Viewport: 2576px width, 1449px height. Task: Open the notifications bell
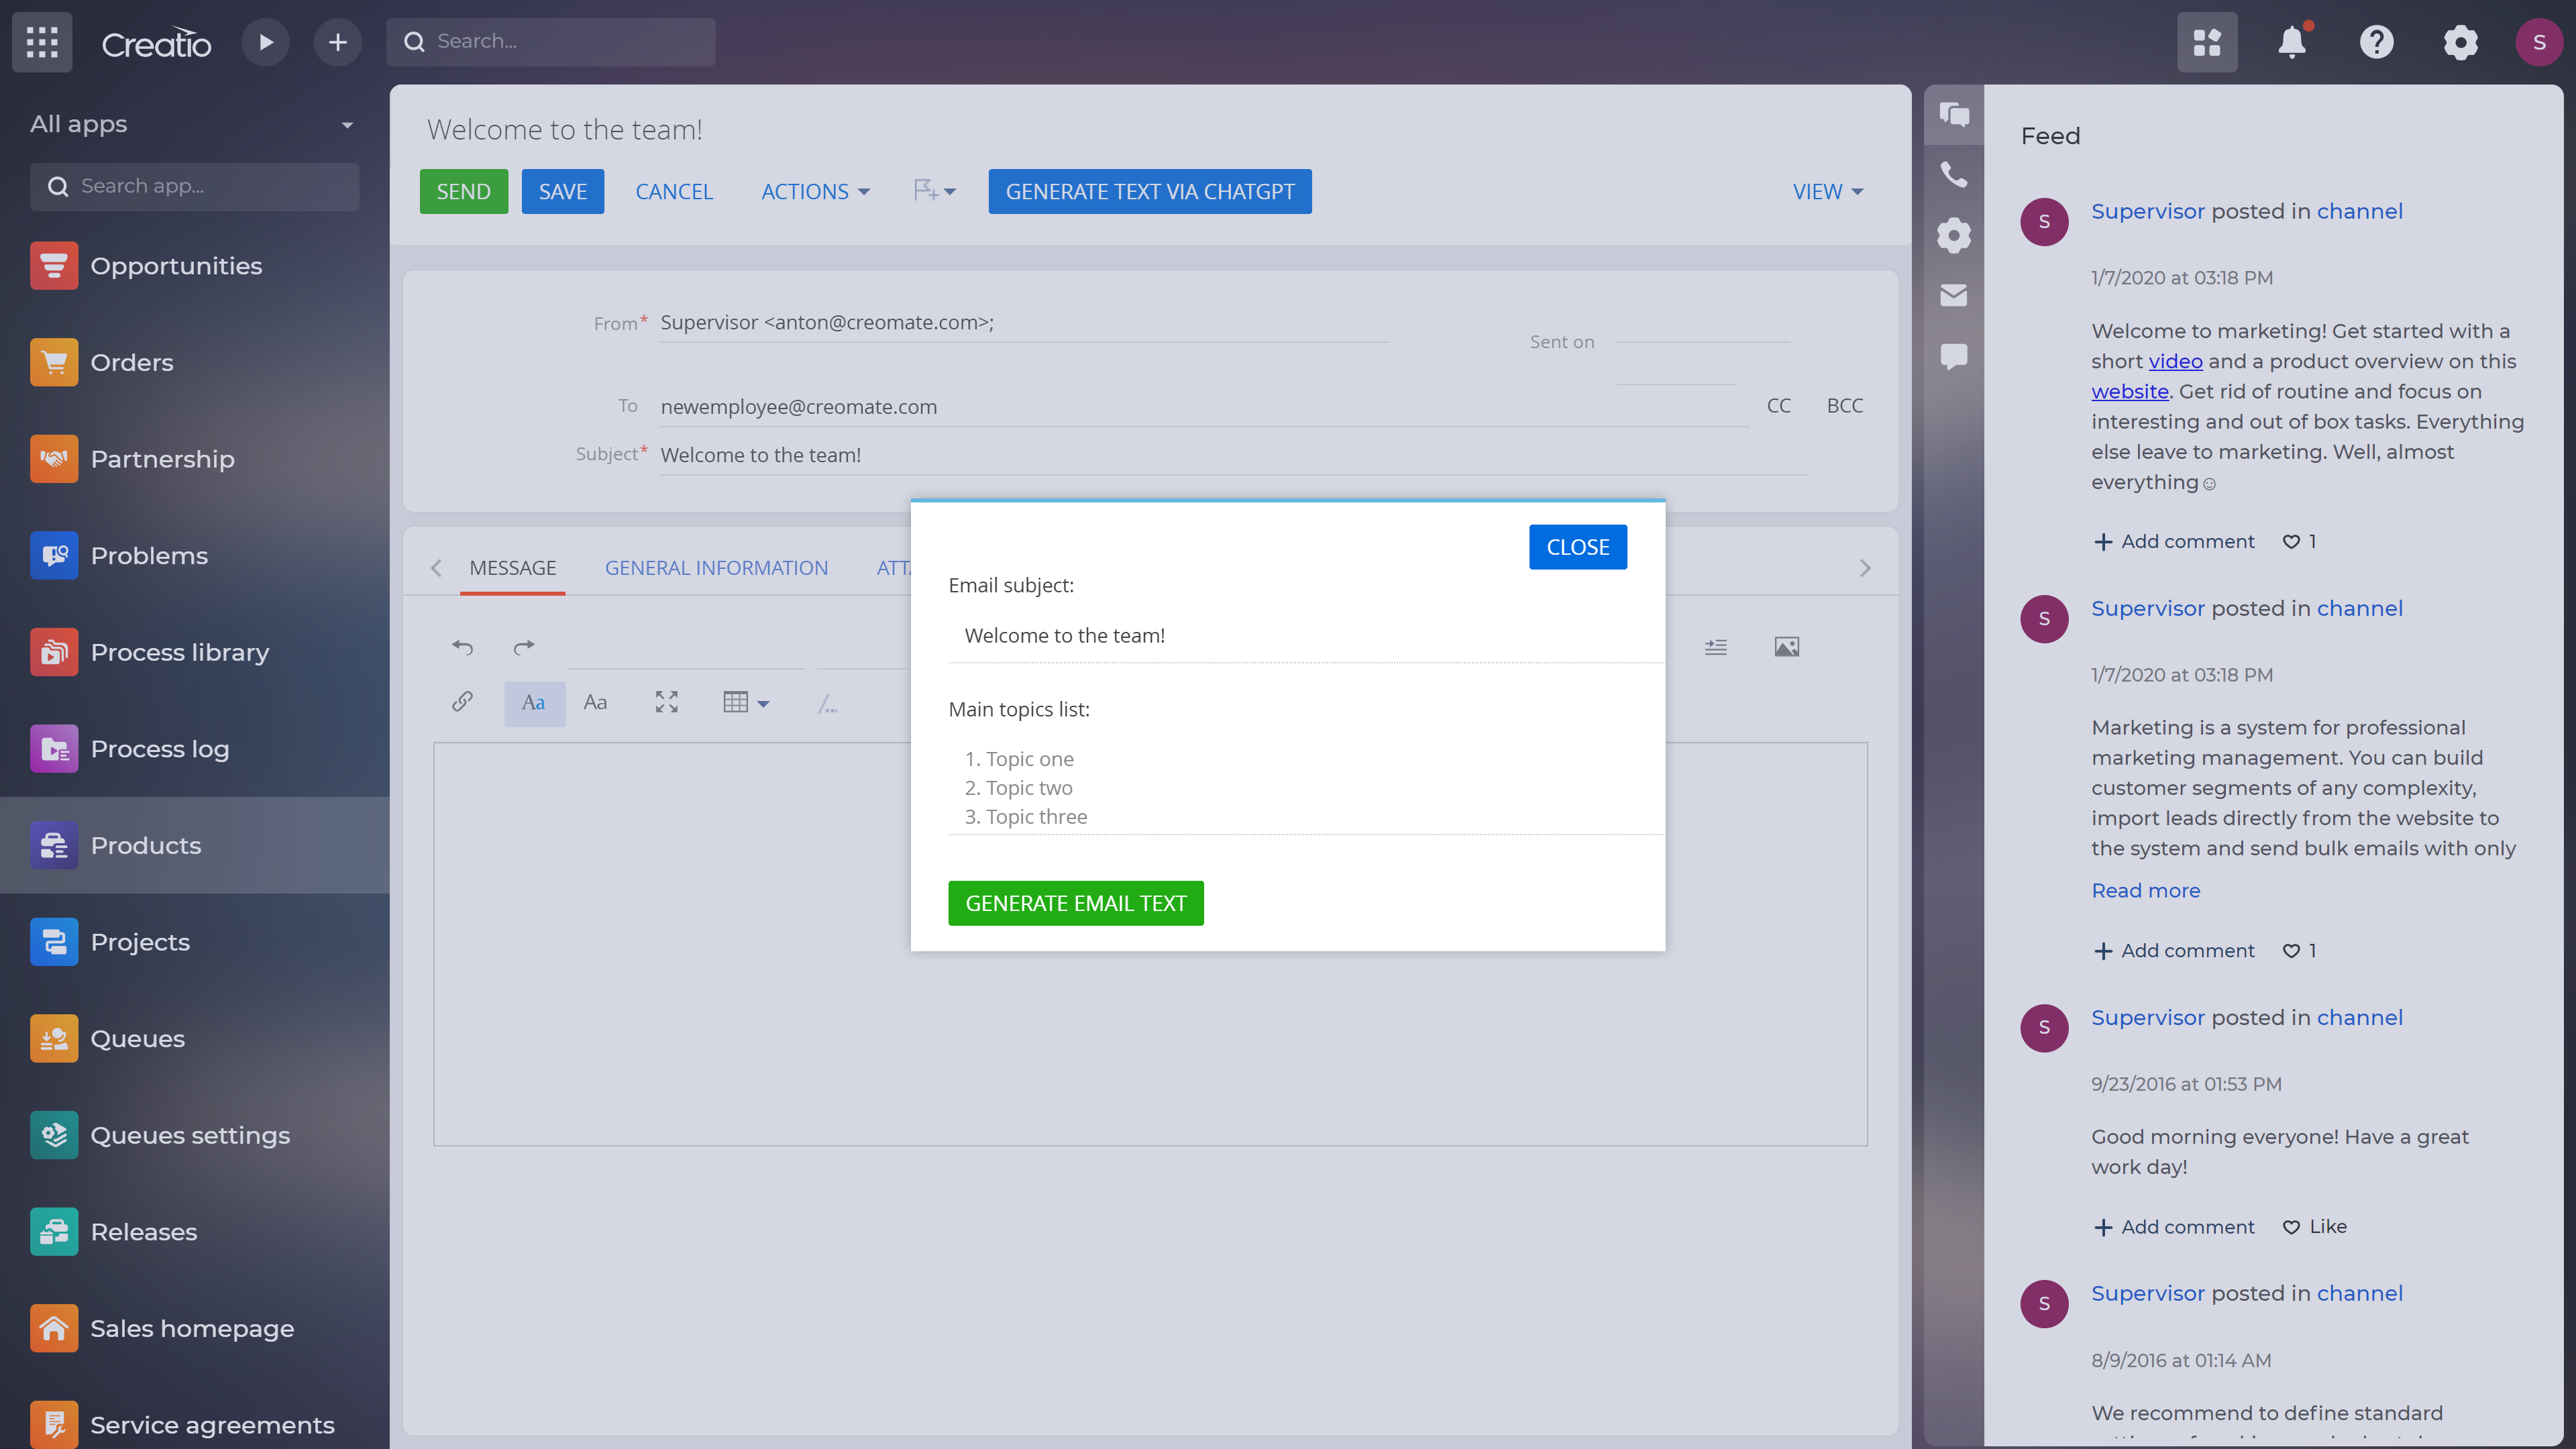pyautogui.click(x=2292, y=42)
